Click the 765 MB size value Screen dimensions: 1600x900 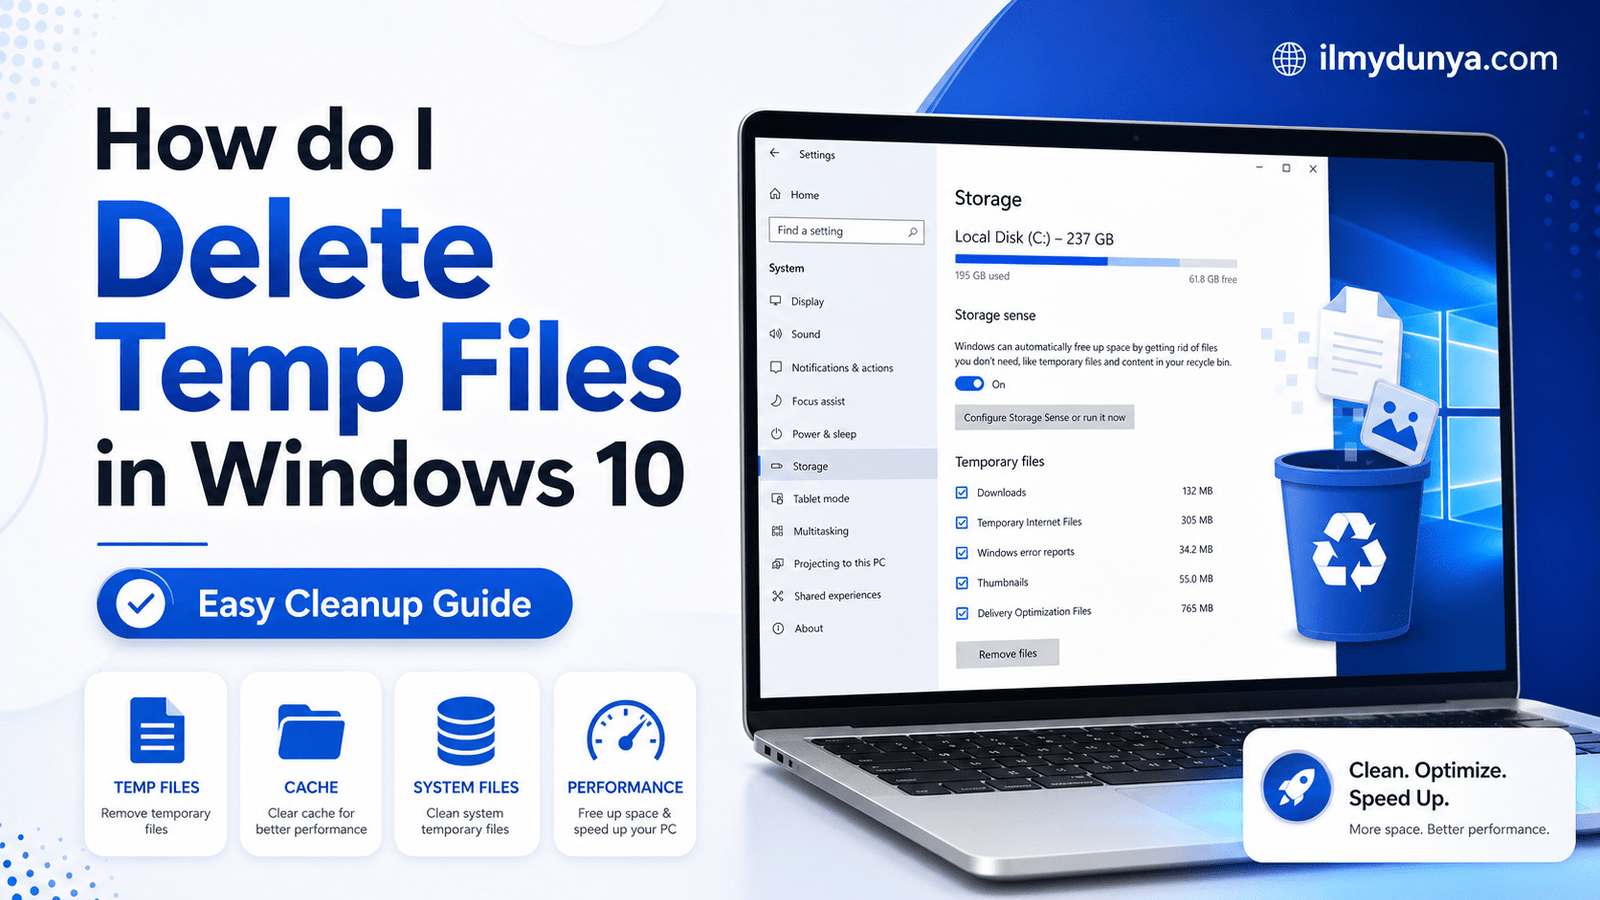[1196, 608]
